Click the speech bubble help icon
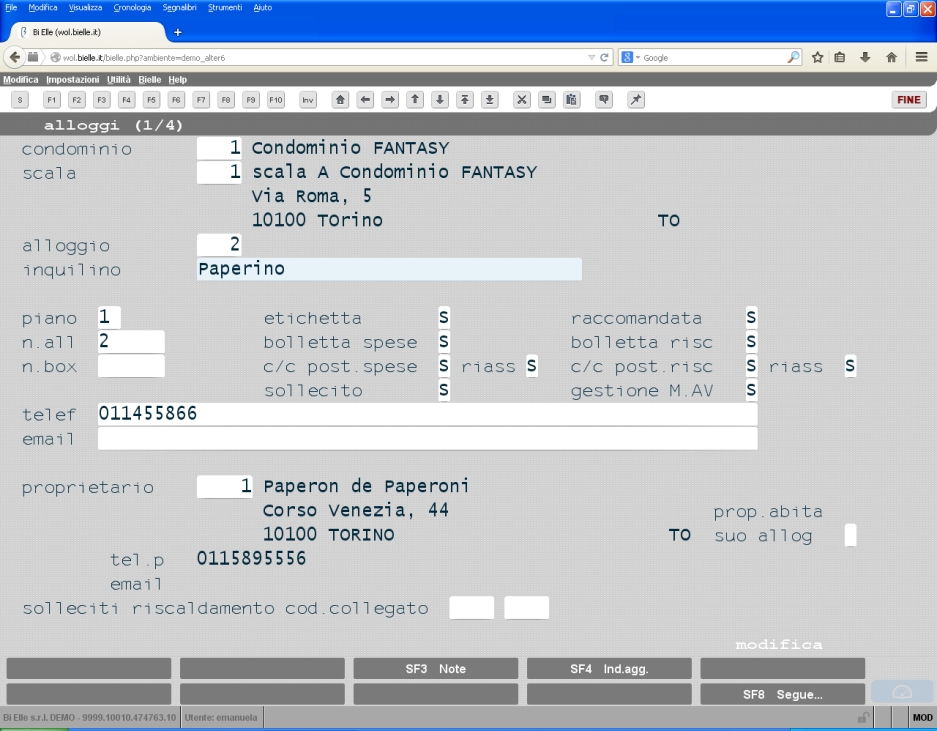Viewport: 937px width, 731px height. (604, 100)
